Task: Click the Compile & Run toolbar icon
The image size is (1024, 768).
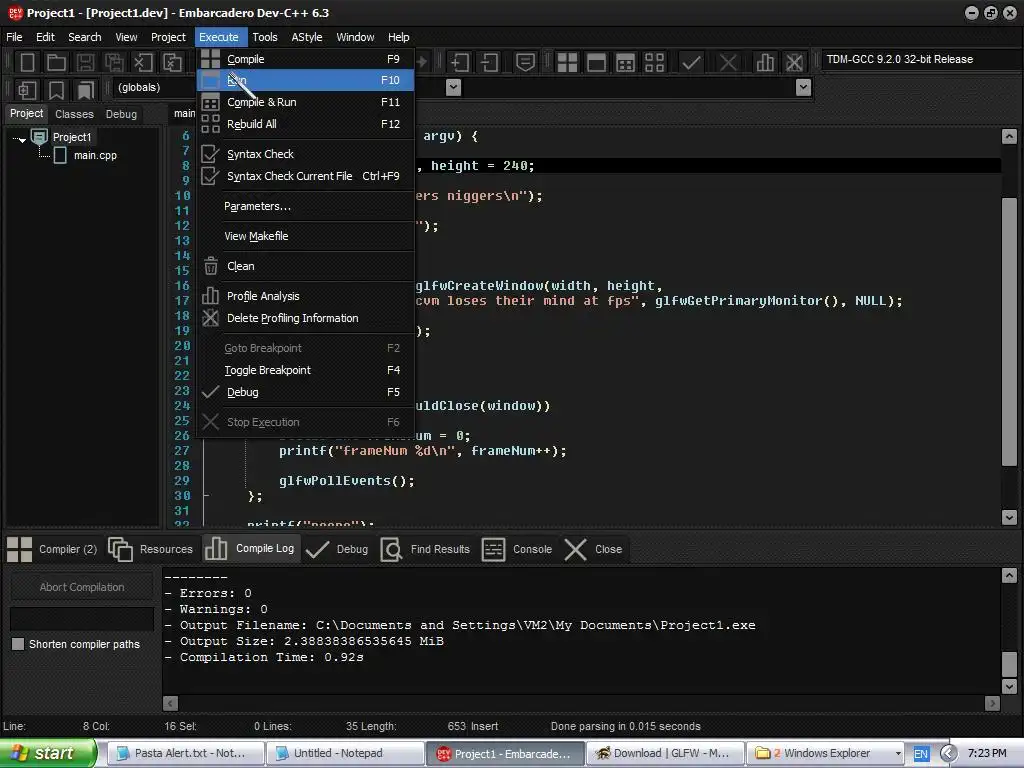Action: coord(626,63)
